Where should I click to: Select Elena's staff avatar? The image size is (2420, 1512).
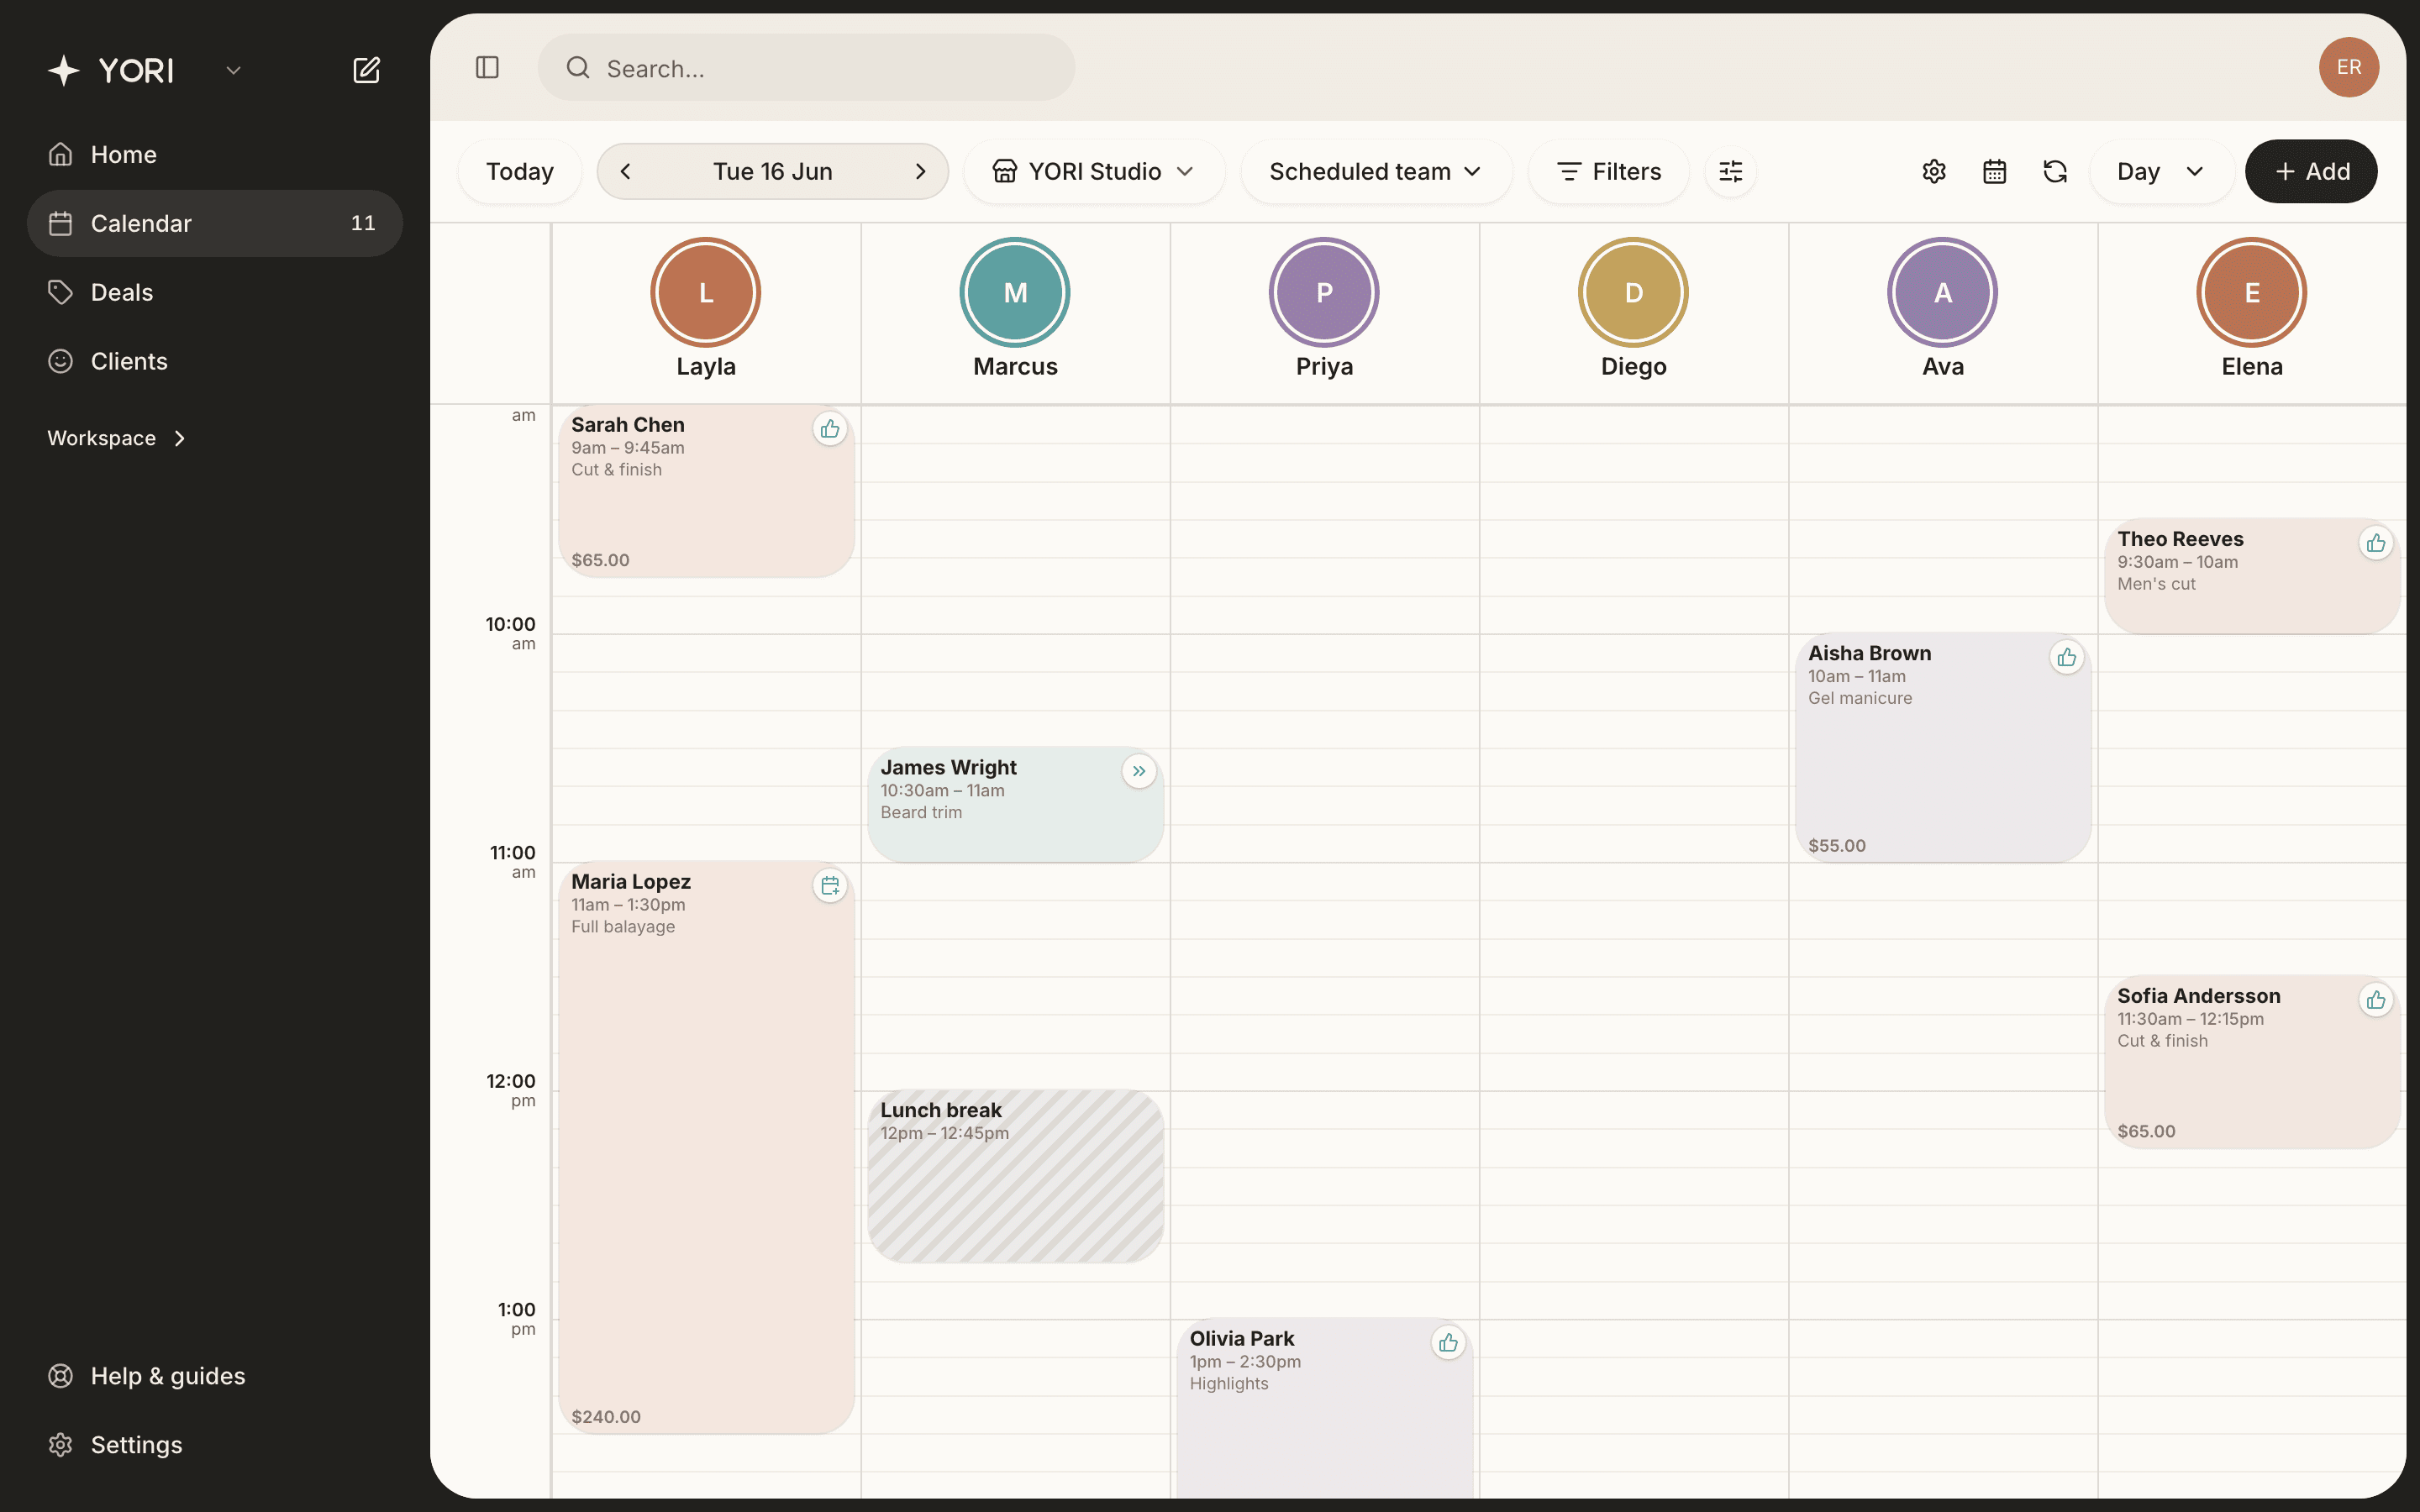pyautogui.click(x=2251, y=292)
